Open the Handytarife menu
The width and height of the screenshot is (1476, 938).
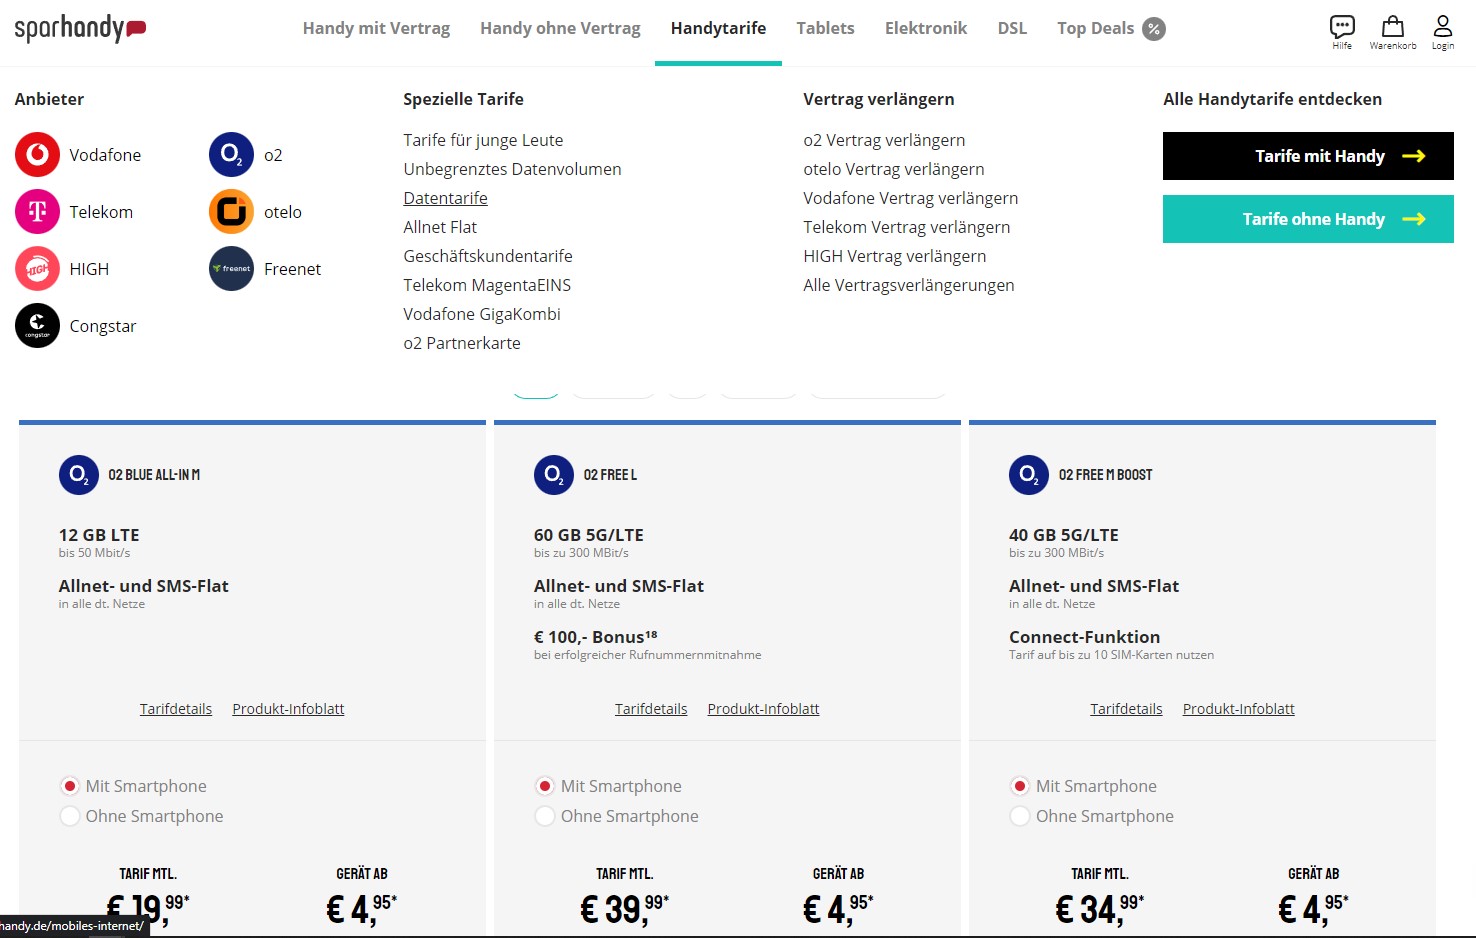click(x=718, y=28)
